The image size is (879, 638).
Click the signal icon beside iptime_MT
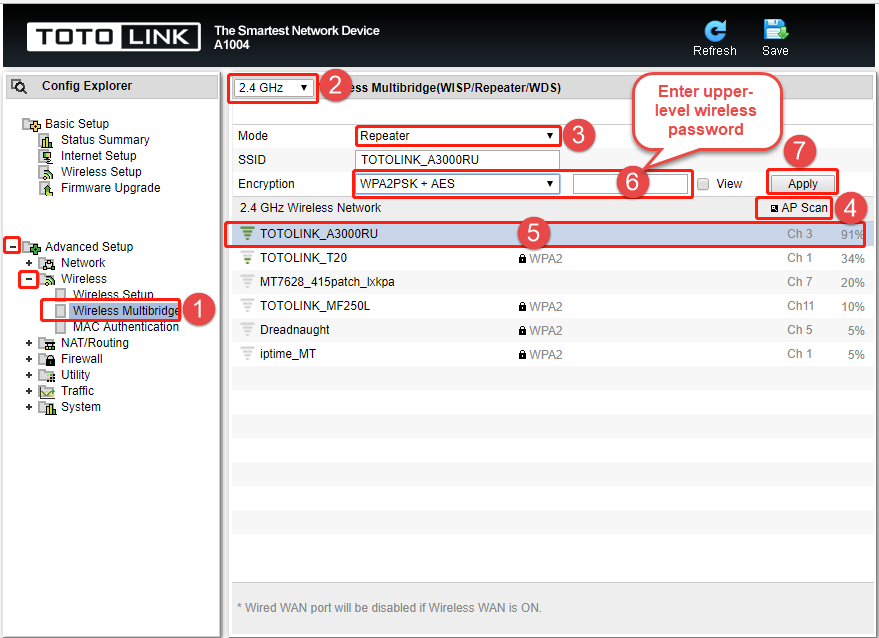click(x=247, y=354)
